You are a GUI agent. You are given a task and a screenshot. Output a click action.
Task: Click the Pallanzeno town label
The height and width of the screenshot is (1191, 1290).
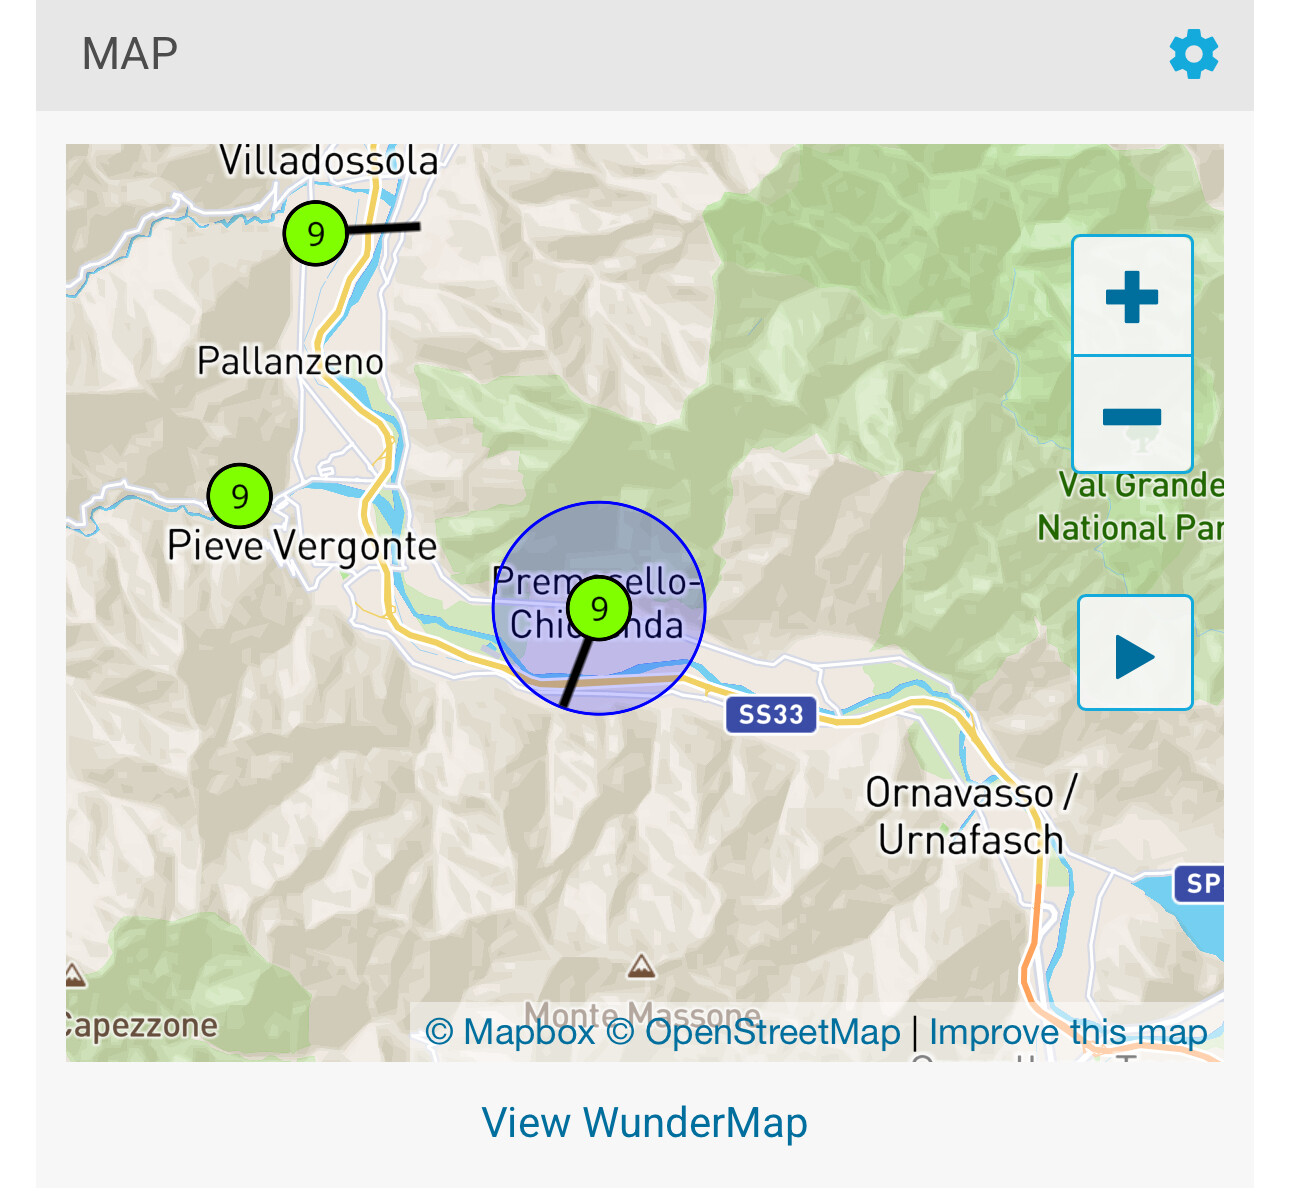point(290,361)
